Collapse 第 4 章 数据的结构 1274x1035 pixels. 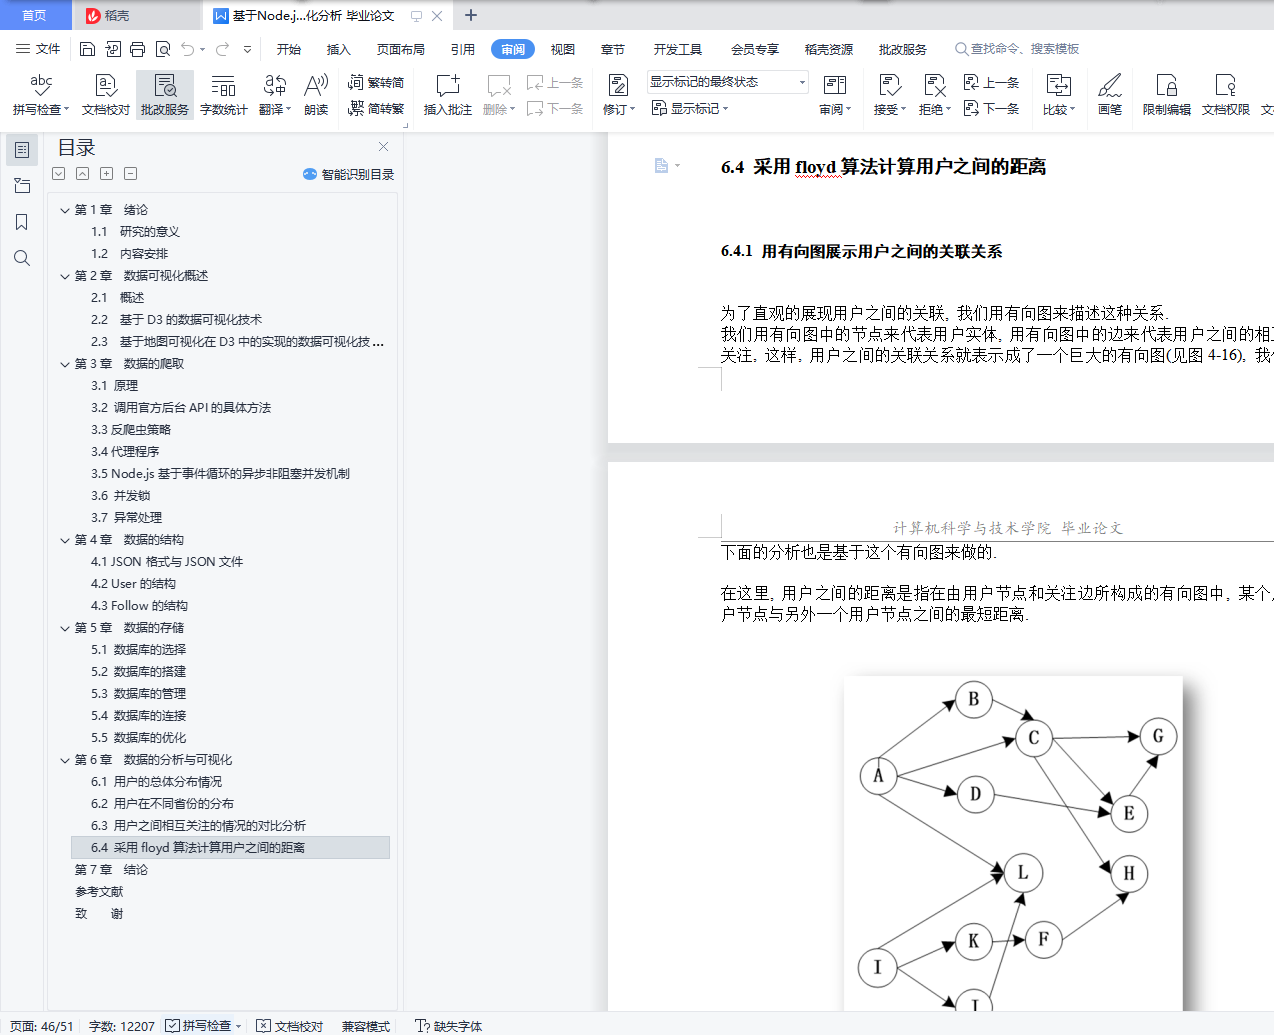pos(64,540)
